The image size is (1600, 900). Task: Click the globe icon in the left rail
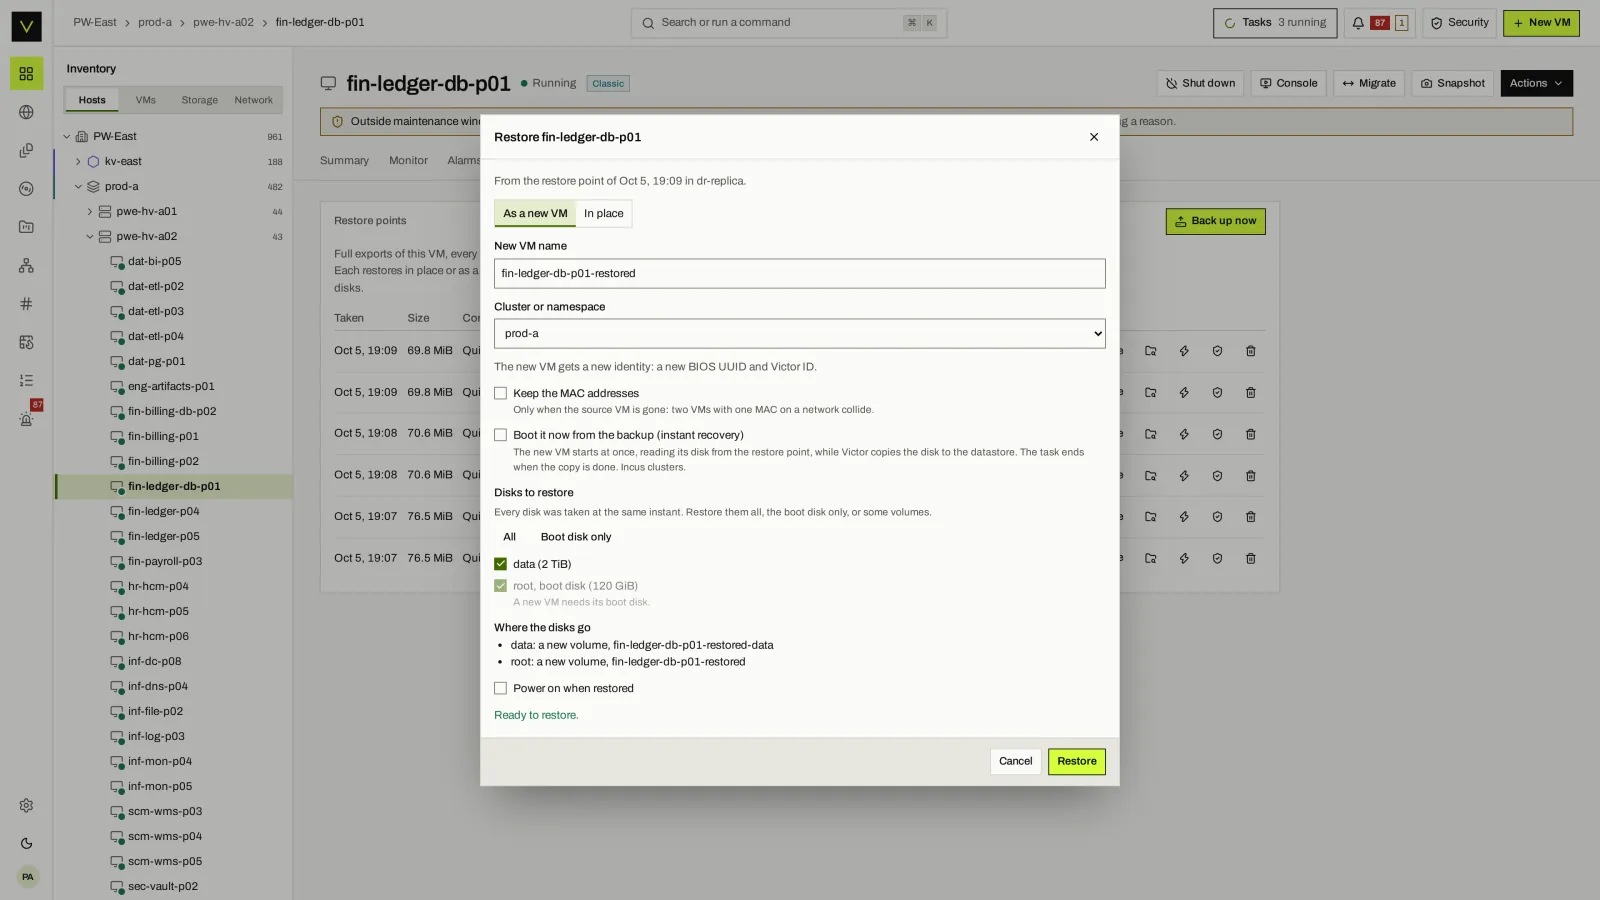click(26, 112)
